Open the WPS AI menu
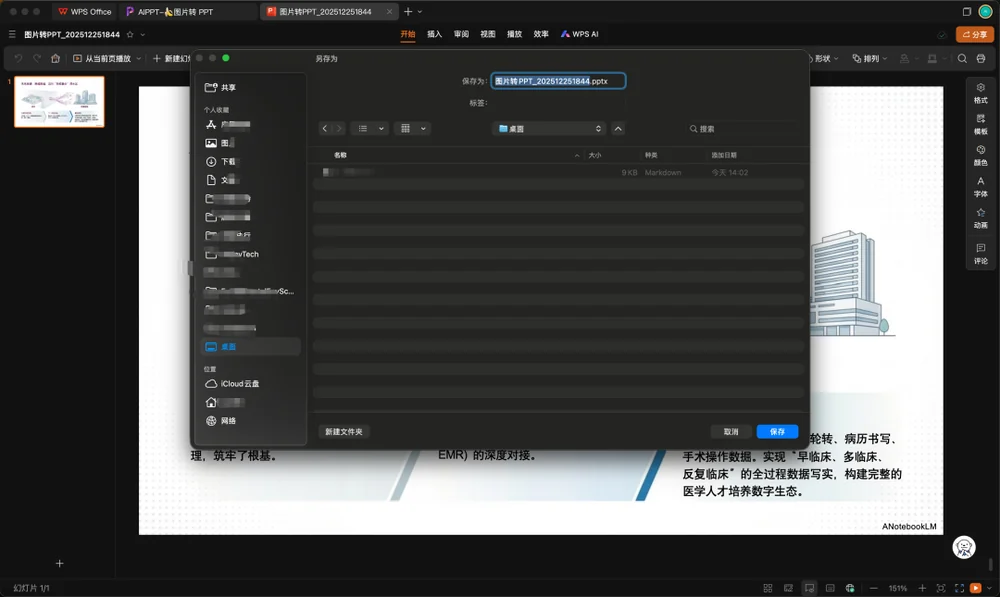The image size is (1000, 597). pos(580,34)
